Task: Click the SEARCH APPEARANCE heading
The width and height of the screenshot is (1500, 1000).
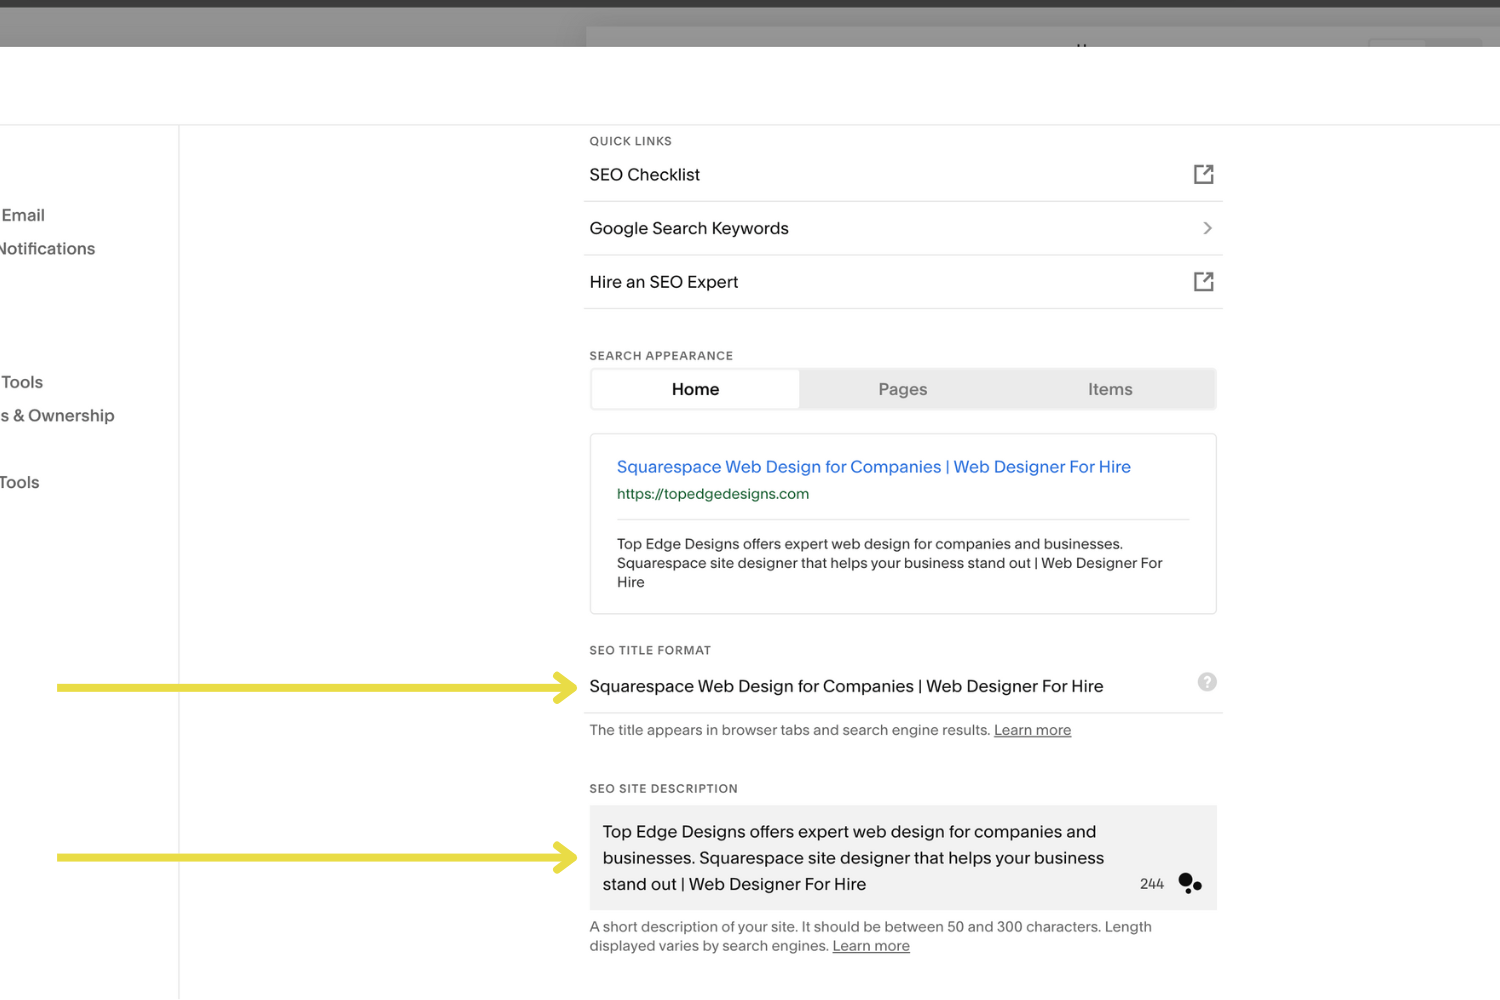Action: pos(661,356)
